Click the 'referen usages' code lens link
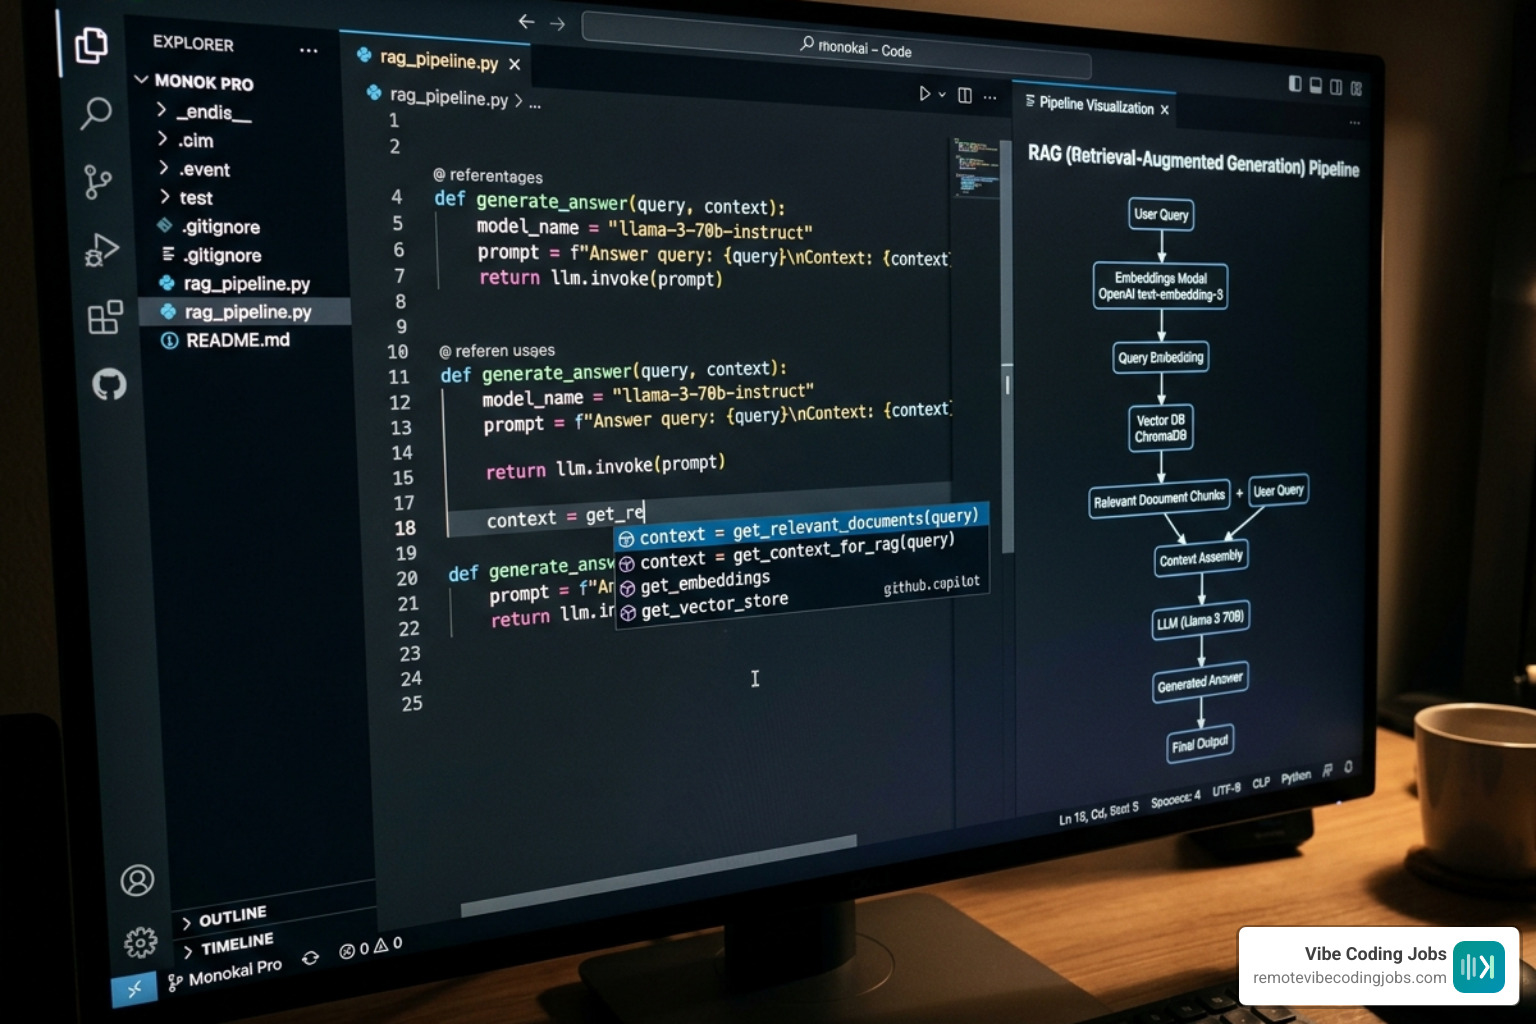This screenshot has height=1024, width=1536. [x=497, y=351]
